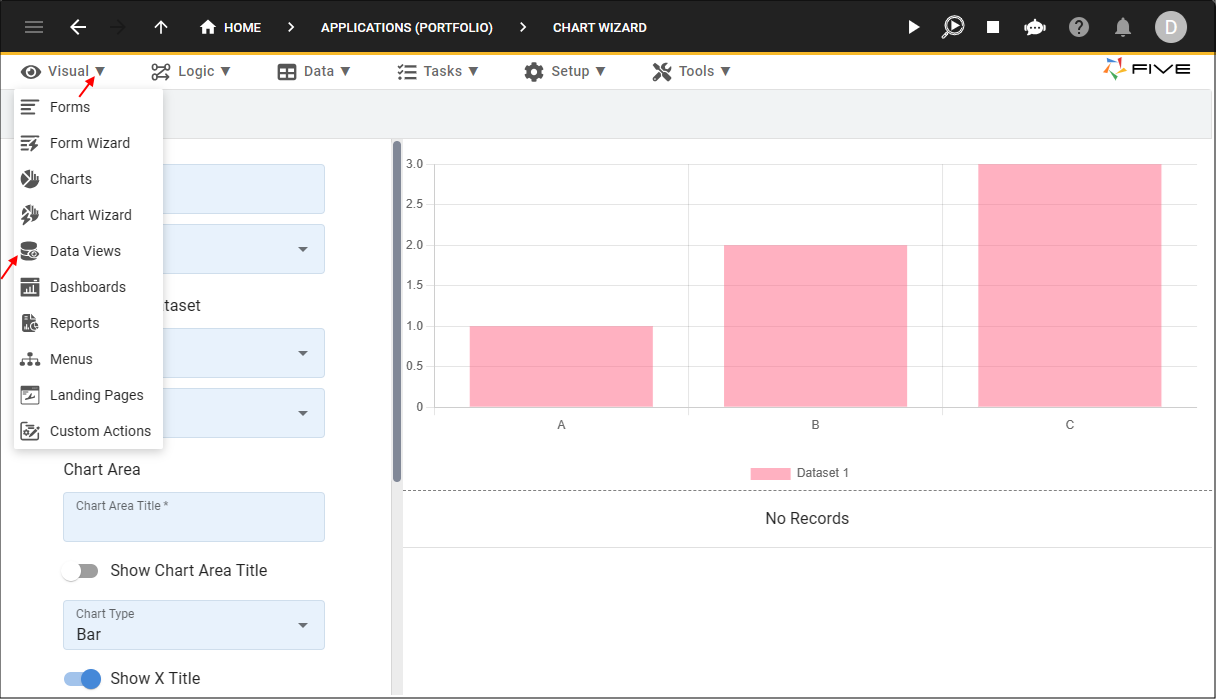1216x699 pixels.
Task: Open the help question mark icon
Action: (x=1079, y=27)
